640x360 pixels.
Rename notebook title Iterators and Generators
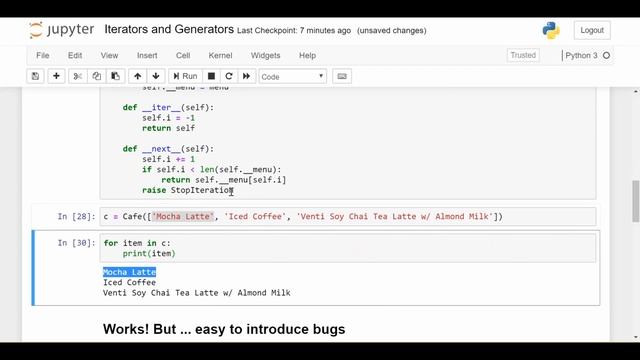click(x=169, y=29)
